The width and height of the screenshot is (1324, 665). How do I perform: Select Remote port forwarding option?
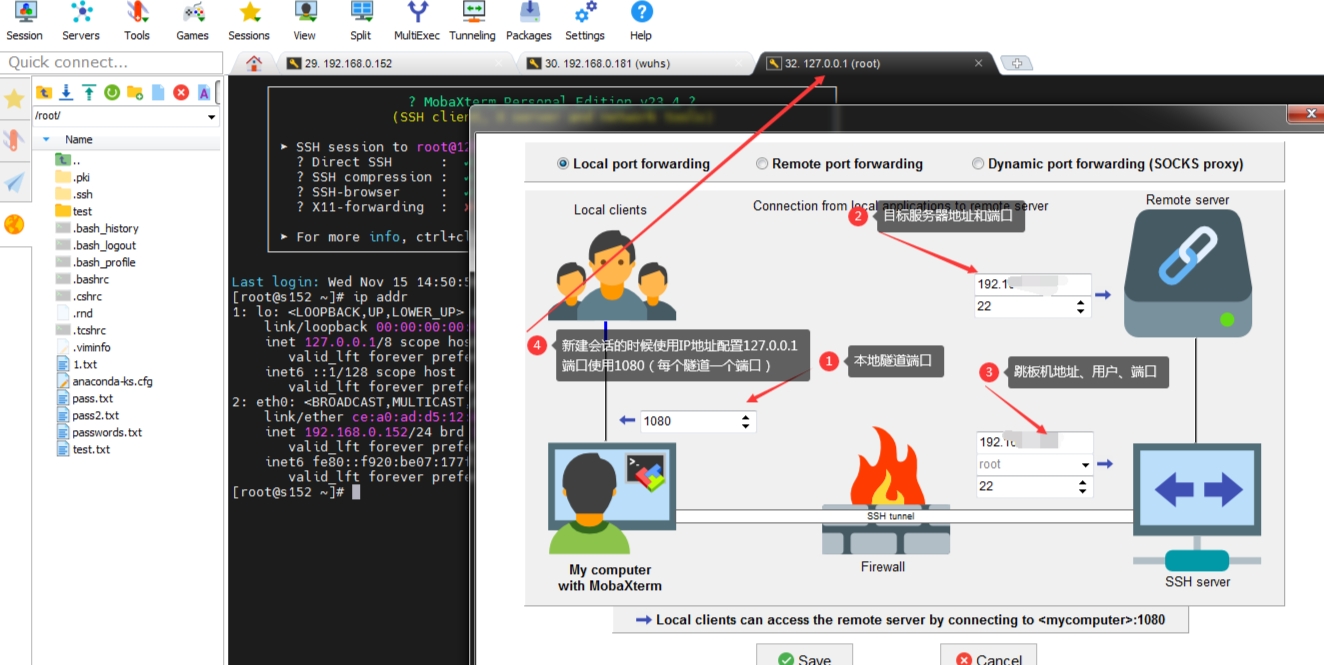coord(762,164)
